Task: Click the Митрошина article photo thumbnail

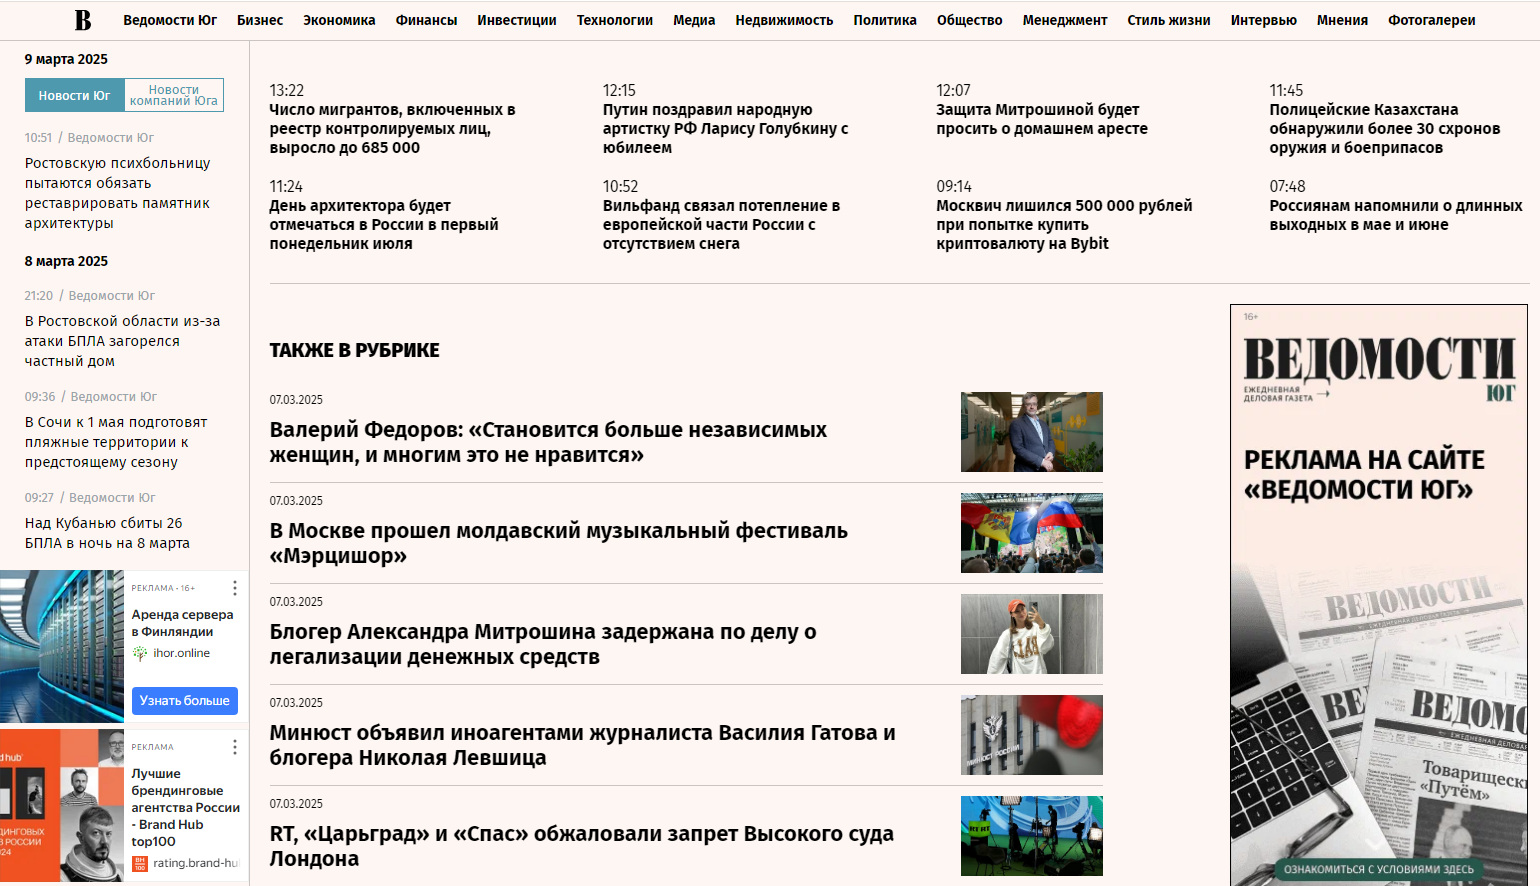Action: click(1032, 634)
